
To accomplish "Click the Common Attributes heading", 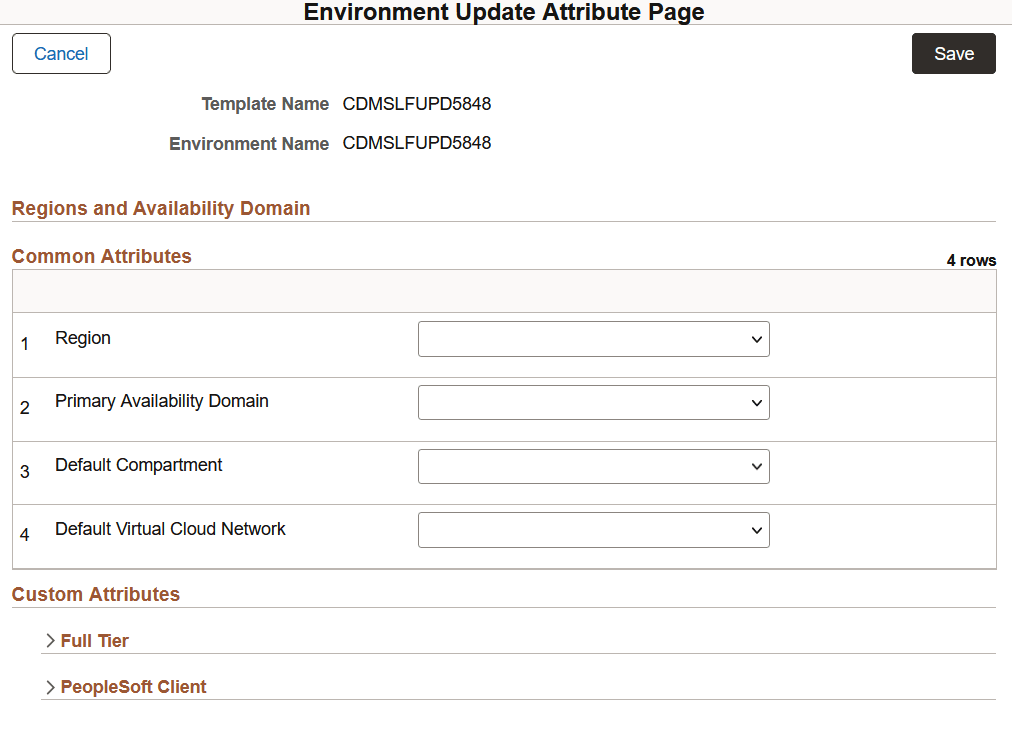I will point(101,256).
